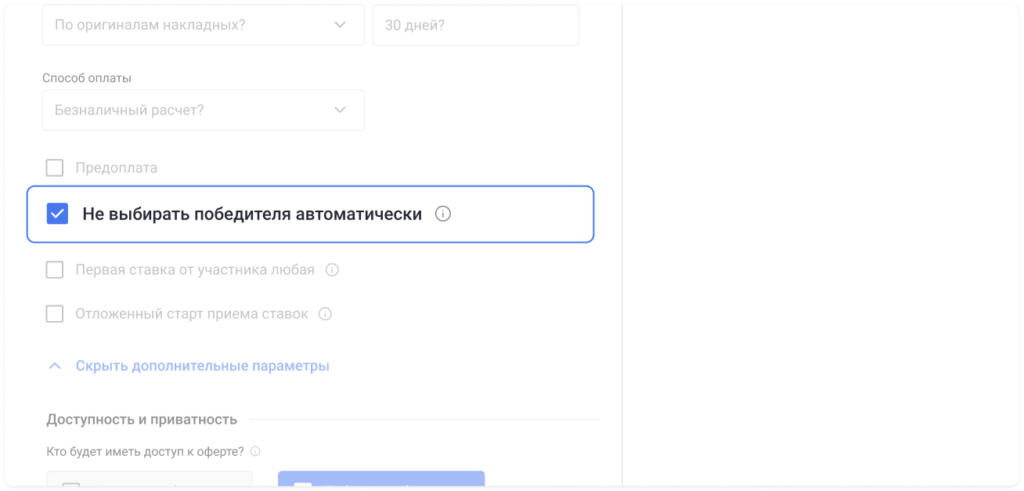Image resolution: width=1024 pixels, height=491 pixels.
Task: Click the arrow icon in 'Безналичный расчет?' field
Action: 340,109
